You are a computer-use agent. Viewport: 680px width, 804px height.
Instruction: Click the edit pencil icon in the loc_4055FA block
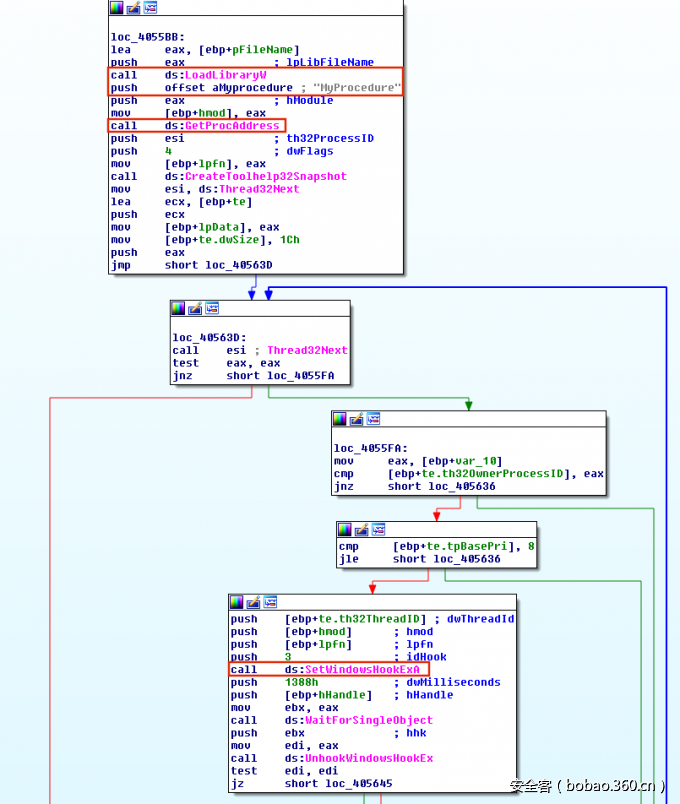point(357,419)
